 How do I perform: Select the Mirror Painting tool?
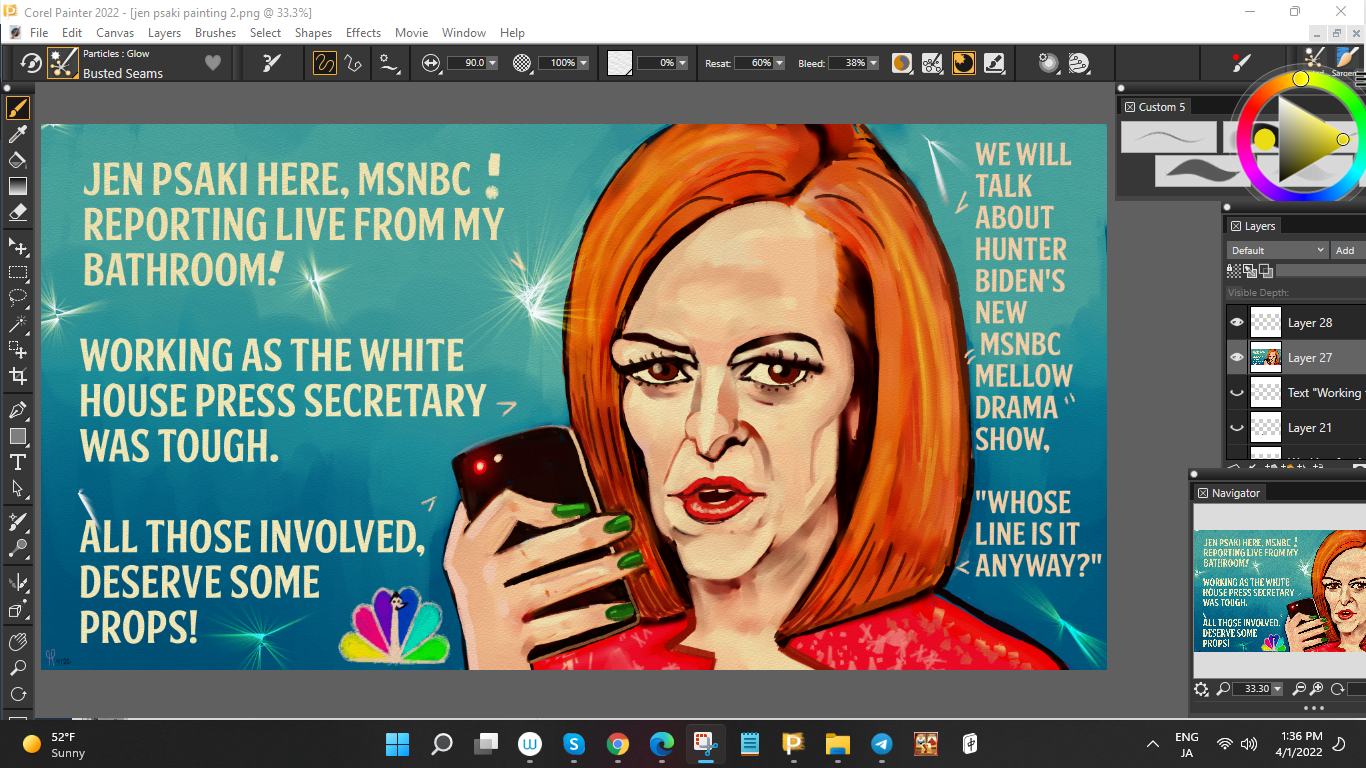18,582
